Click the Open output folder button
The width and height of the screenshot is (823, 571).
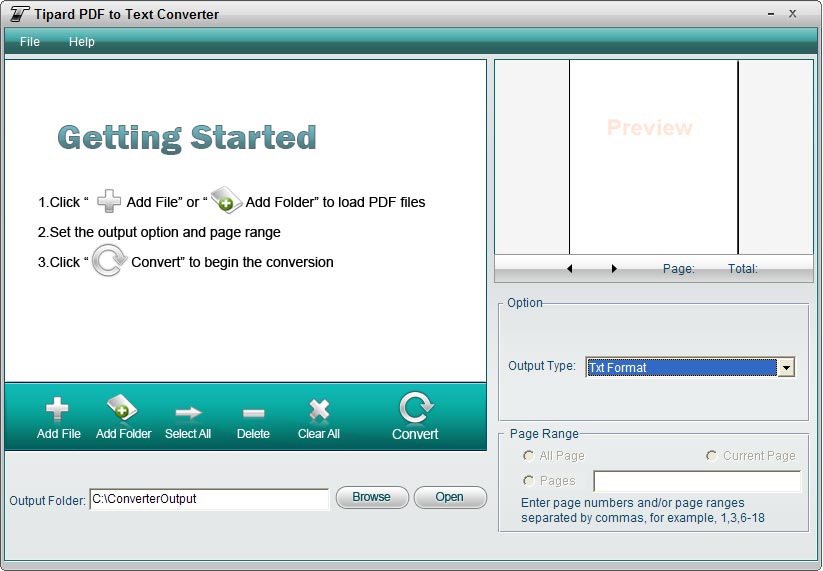pos(450,497)
